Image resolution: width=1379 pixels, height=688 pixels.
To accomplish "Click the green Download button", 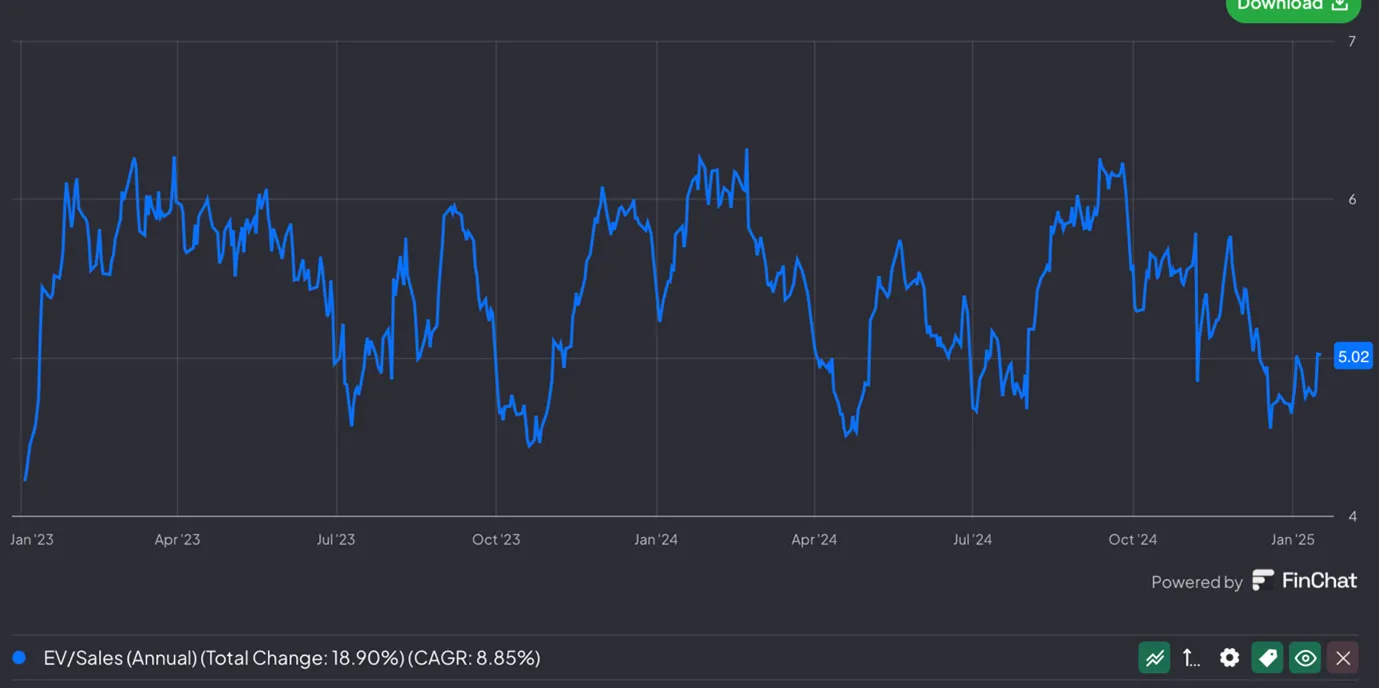I will pyautogui.click(x=1293, y=7).
